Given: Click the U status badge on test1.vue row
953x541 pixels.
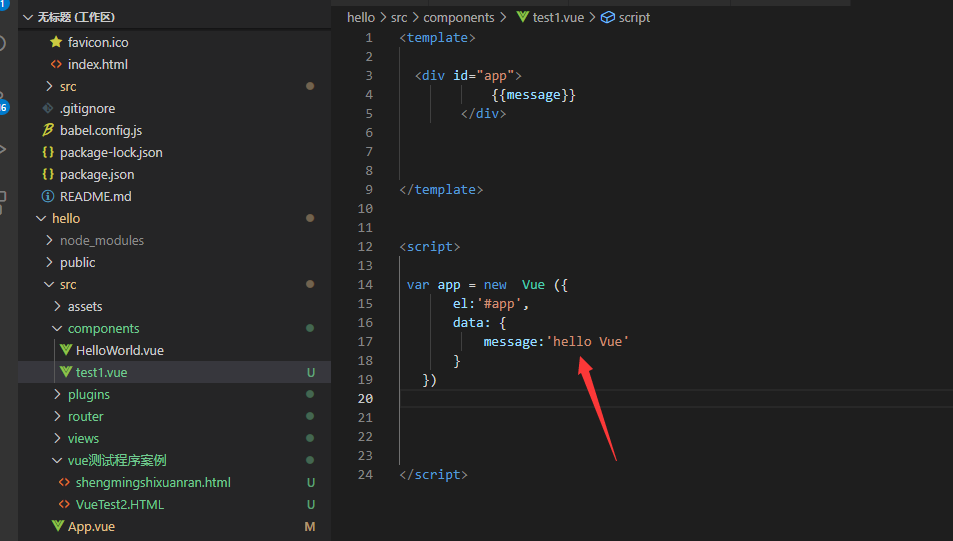Looking at the screenshot, I should (x=311, y=373).
